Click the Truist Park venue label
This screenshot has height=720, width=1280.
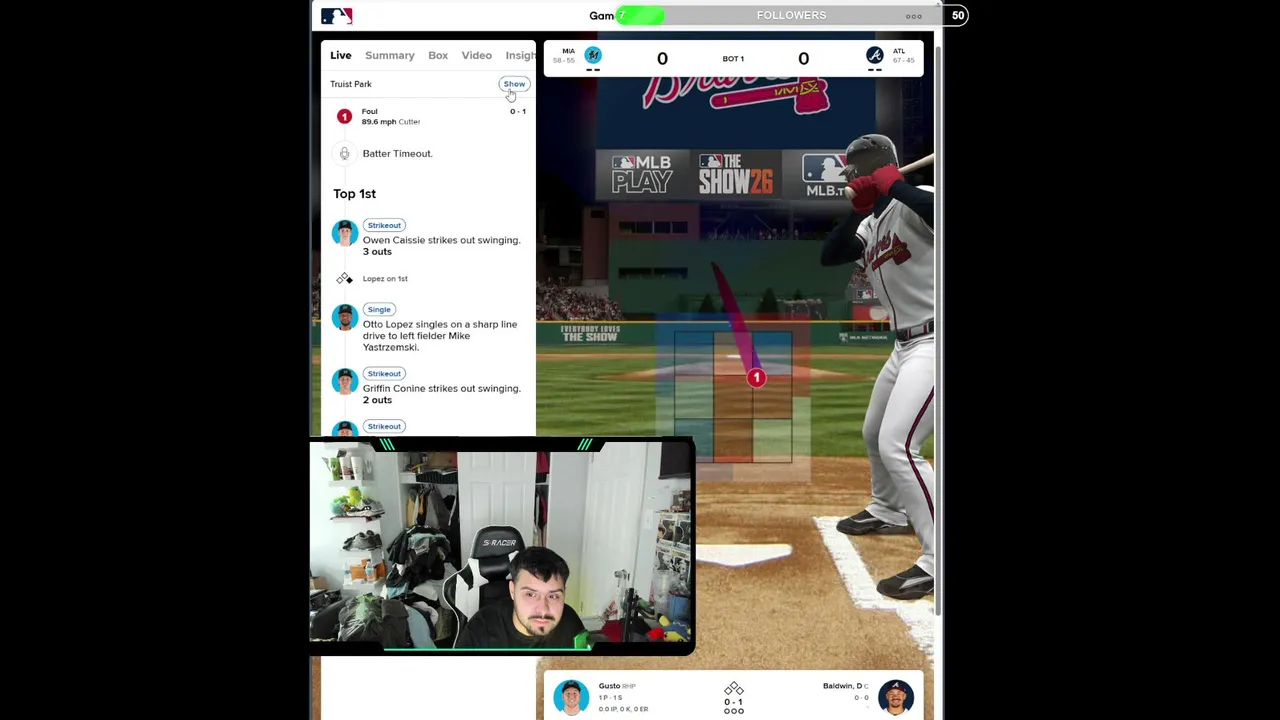(350, 84)
